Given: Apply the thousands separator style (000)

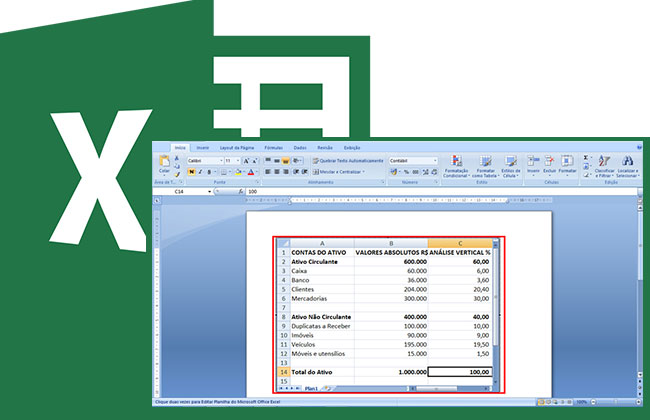Looking at the screenshot, I should (415, 172).
